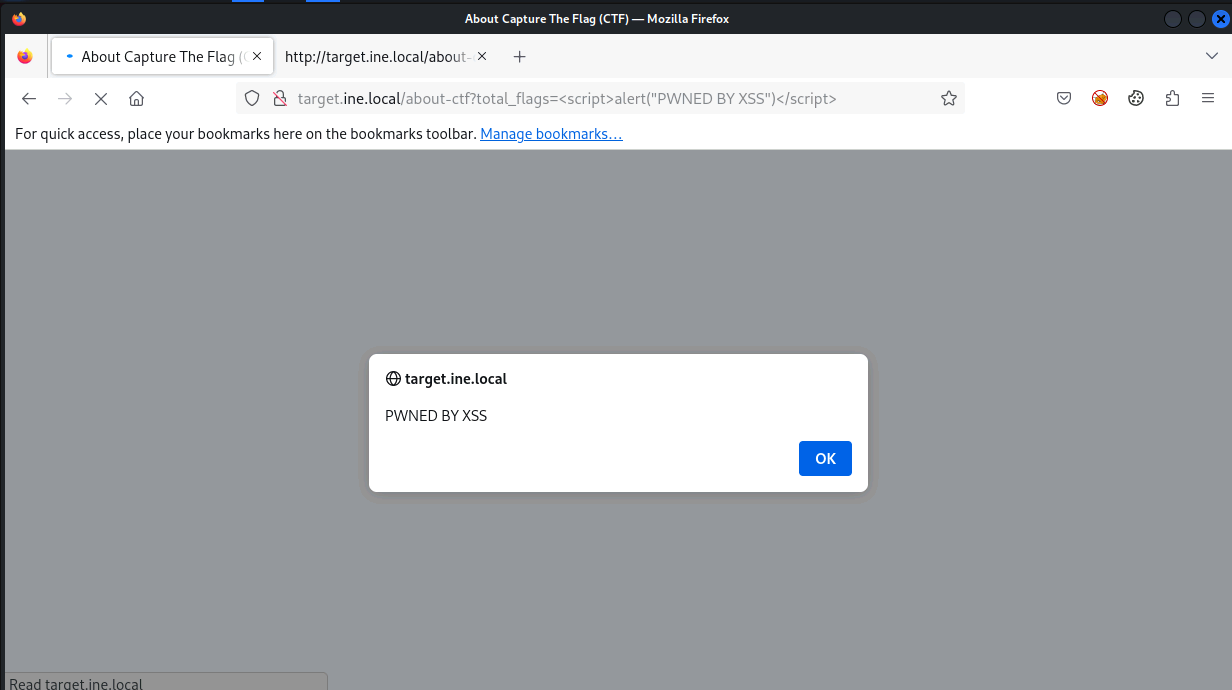The width and height of the screenshot is (1232, 690).
Task: Click target.ine.local heading in dialog
Action: pos(456,379)
